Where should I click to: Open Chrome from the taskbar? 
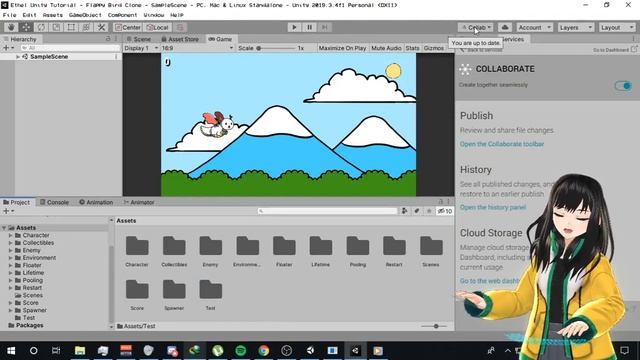(x=264, y=351)
